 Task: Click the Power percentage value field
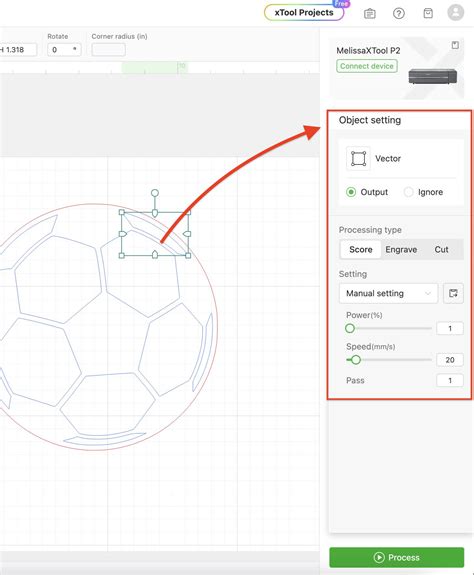tap(450, 328)
